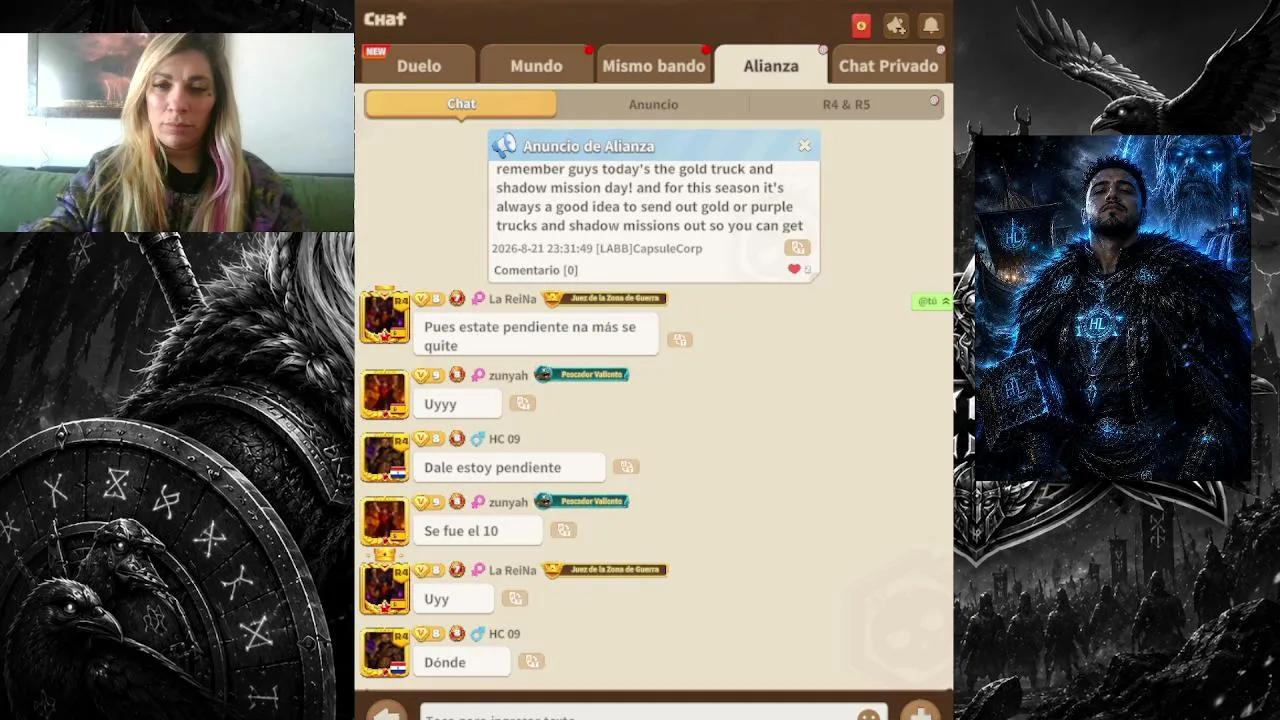Click the megaphone icon in Anuncio de Alianza
The width and height of the screenshot is (1280, 720).
tap(505, 146)
